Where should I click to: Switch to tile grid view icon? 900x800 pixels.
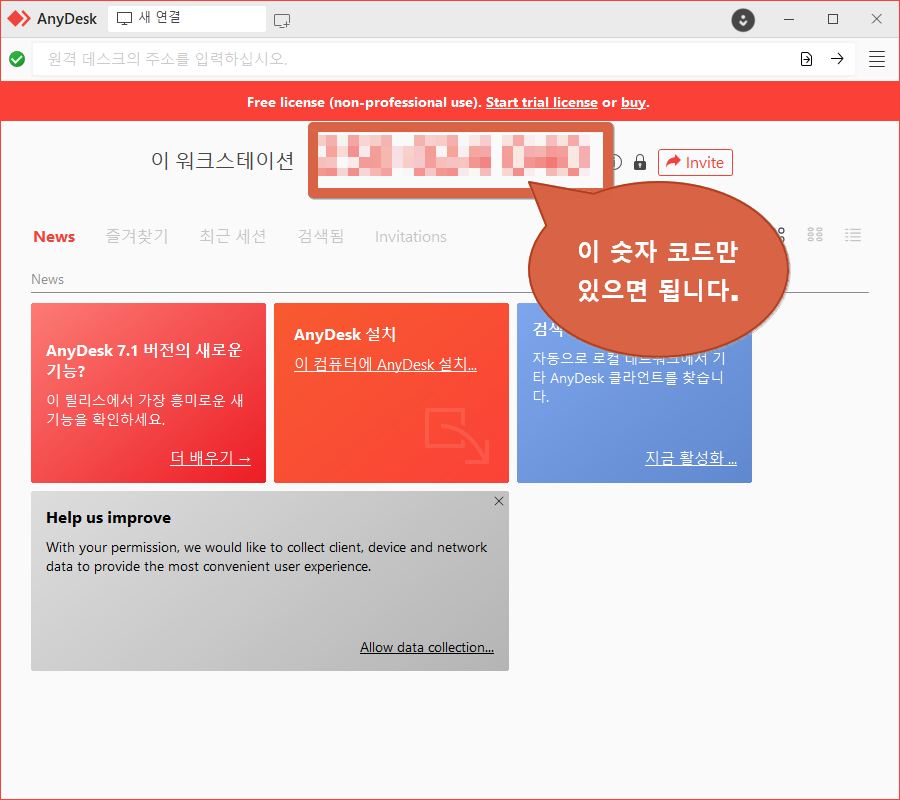[815, 234]
